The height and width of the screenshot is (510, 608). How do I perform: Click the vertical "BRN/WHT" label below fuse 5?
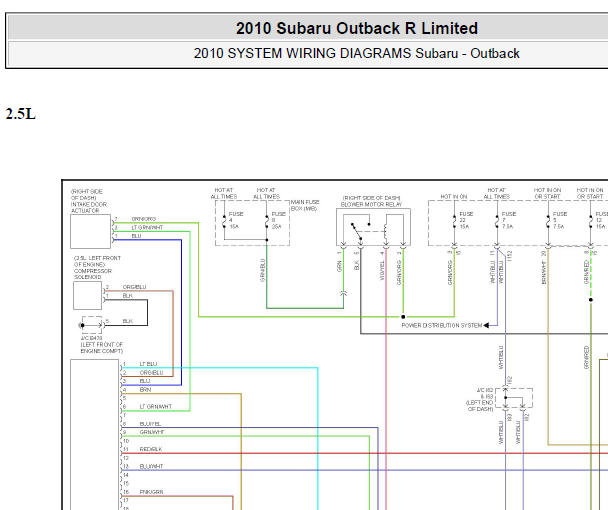pyautogui.click(x=544, y=272)
